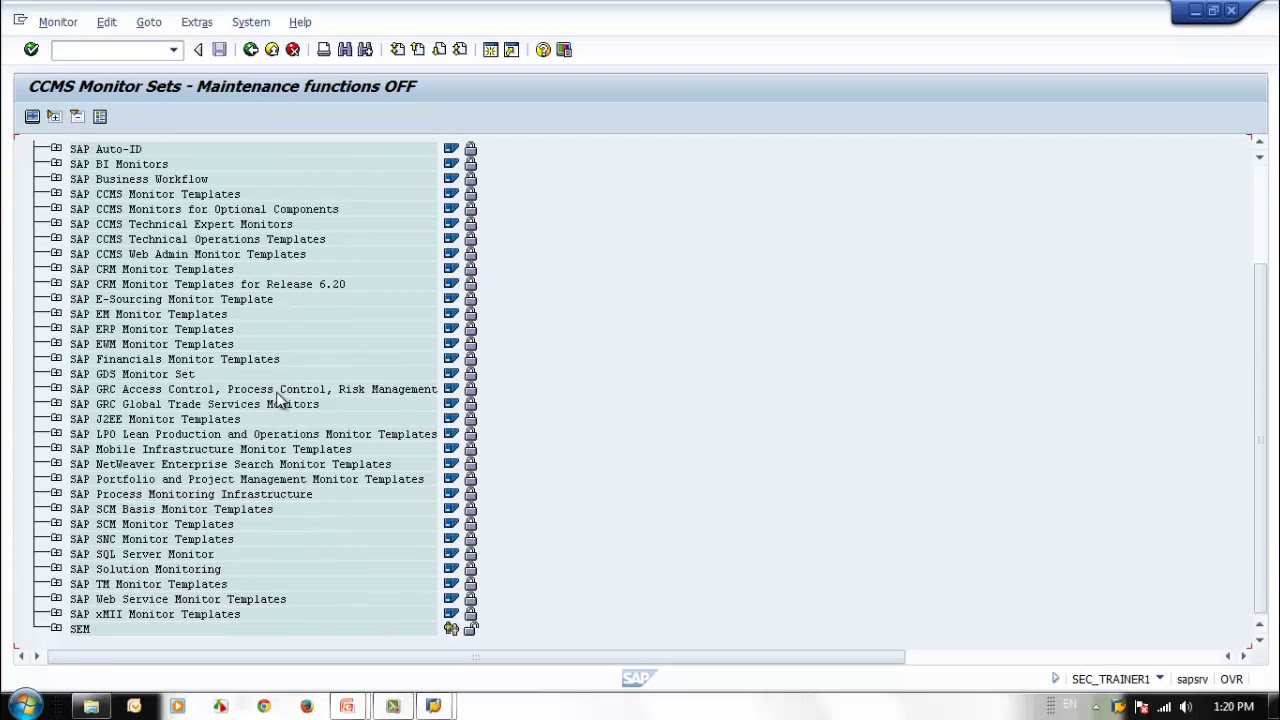Go back with the green Back arrow icon
Screen dimensions: 1280x720
click(251, 50)
